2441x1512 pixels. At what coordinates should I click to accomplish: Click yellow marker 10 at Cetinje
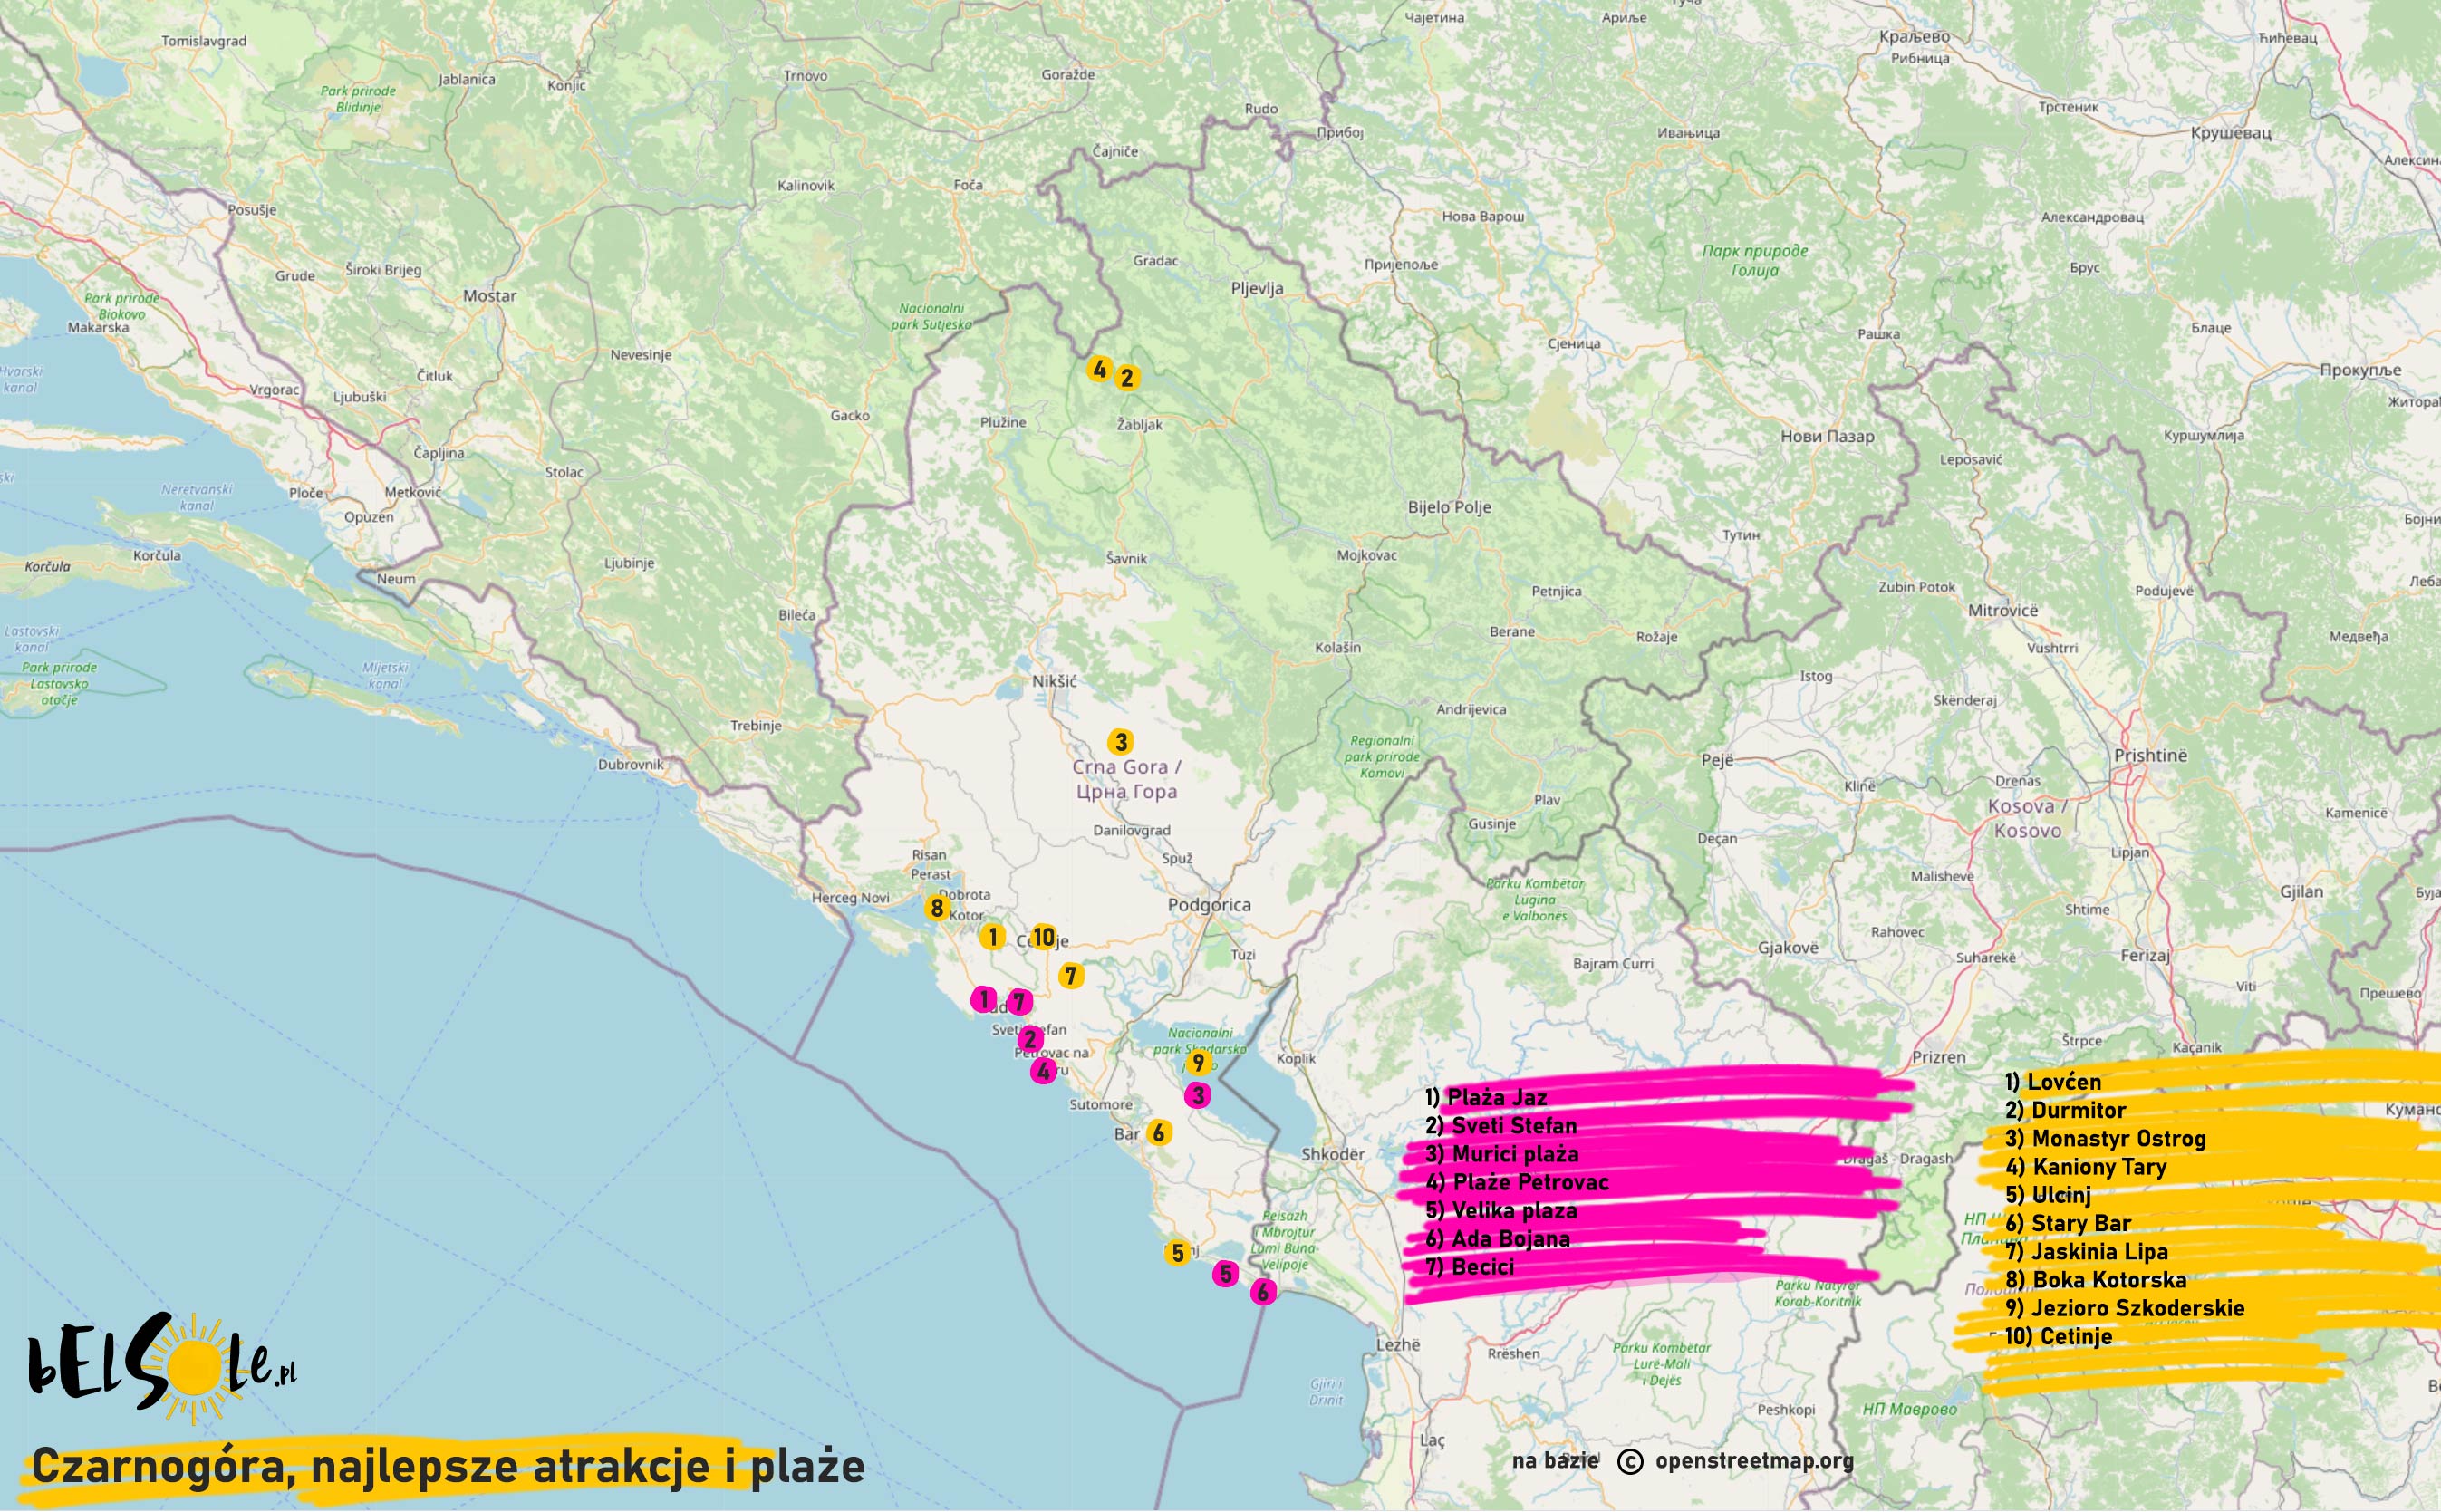tap(1043, 937)
